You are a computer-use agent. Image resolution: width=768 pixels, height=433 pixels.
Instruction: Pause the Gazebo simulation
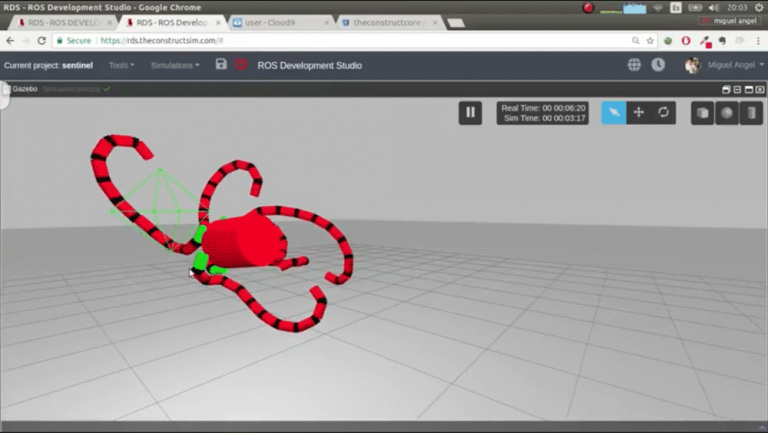click(x=470, y=113)
